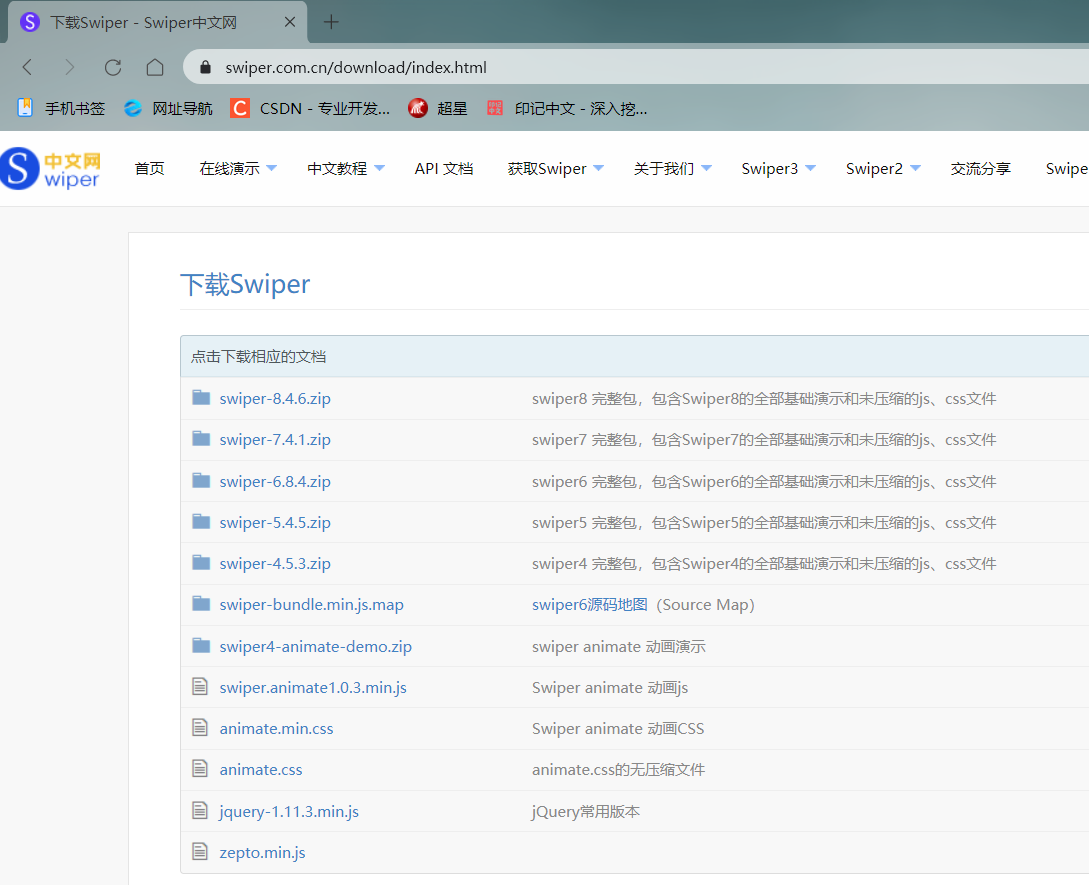Click the 超星 bookmark icon
1089x885 pixels.
point(417,107)
